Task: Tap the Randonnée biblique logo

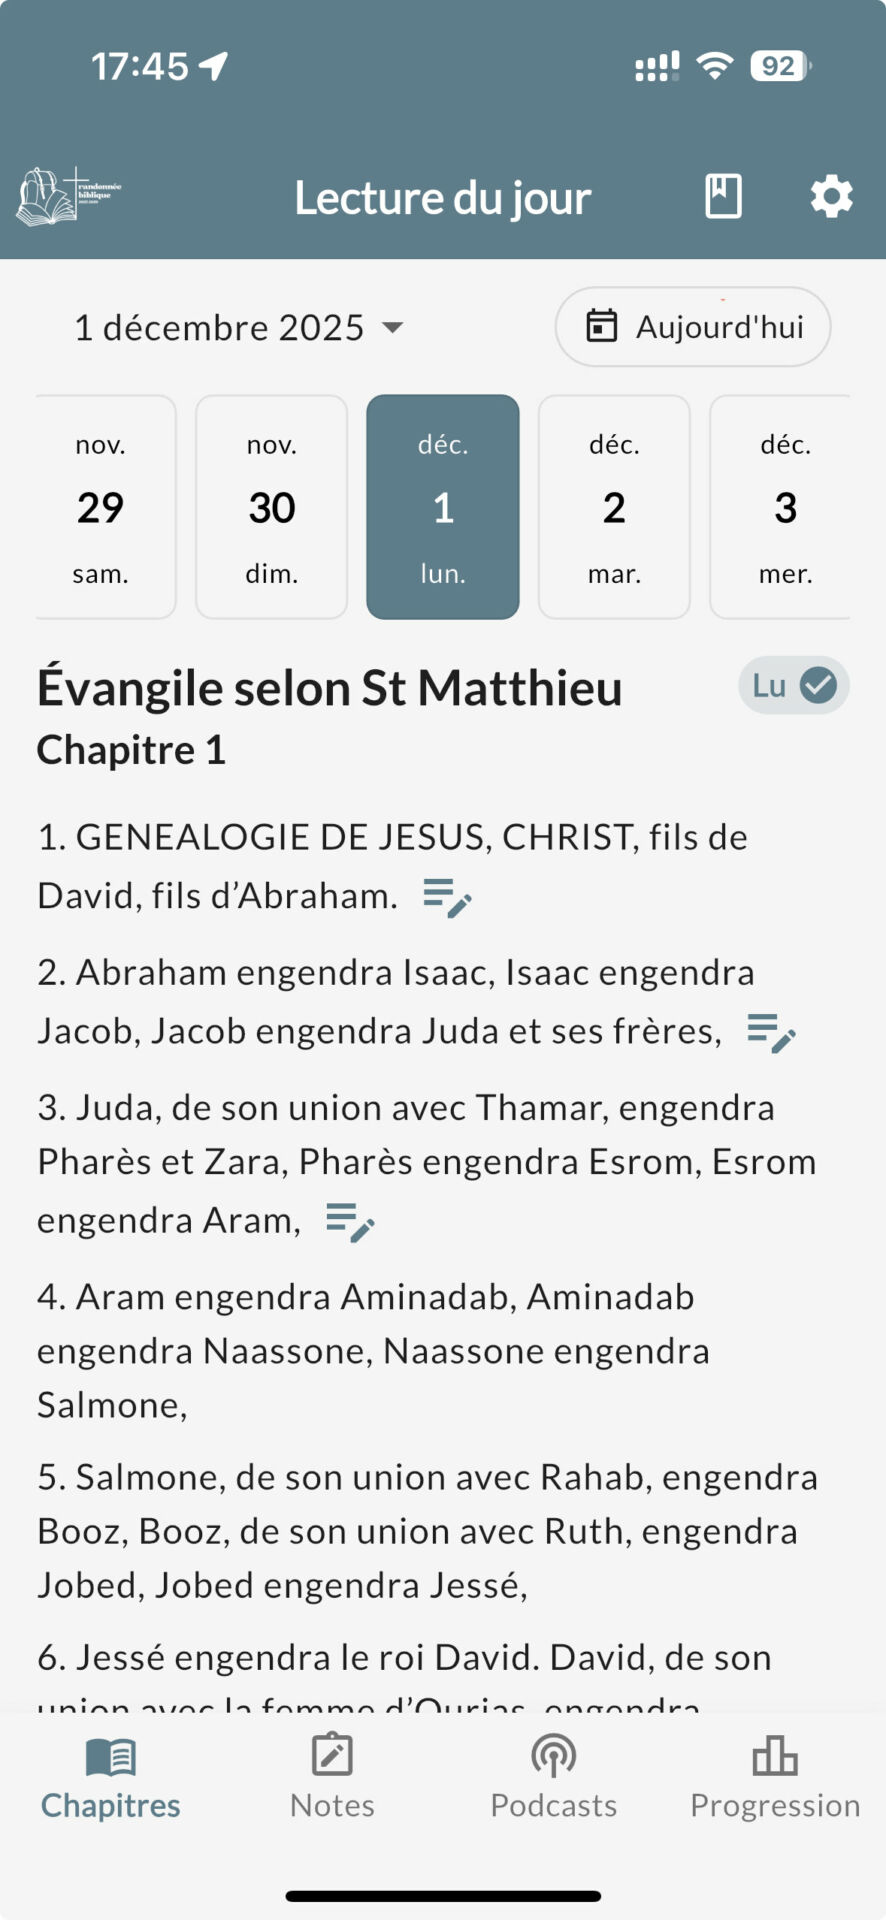Action: (x=68, y=196)
